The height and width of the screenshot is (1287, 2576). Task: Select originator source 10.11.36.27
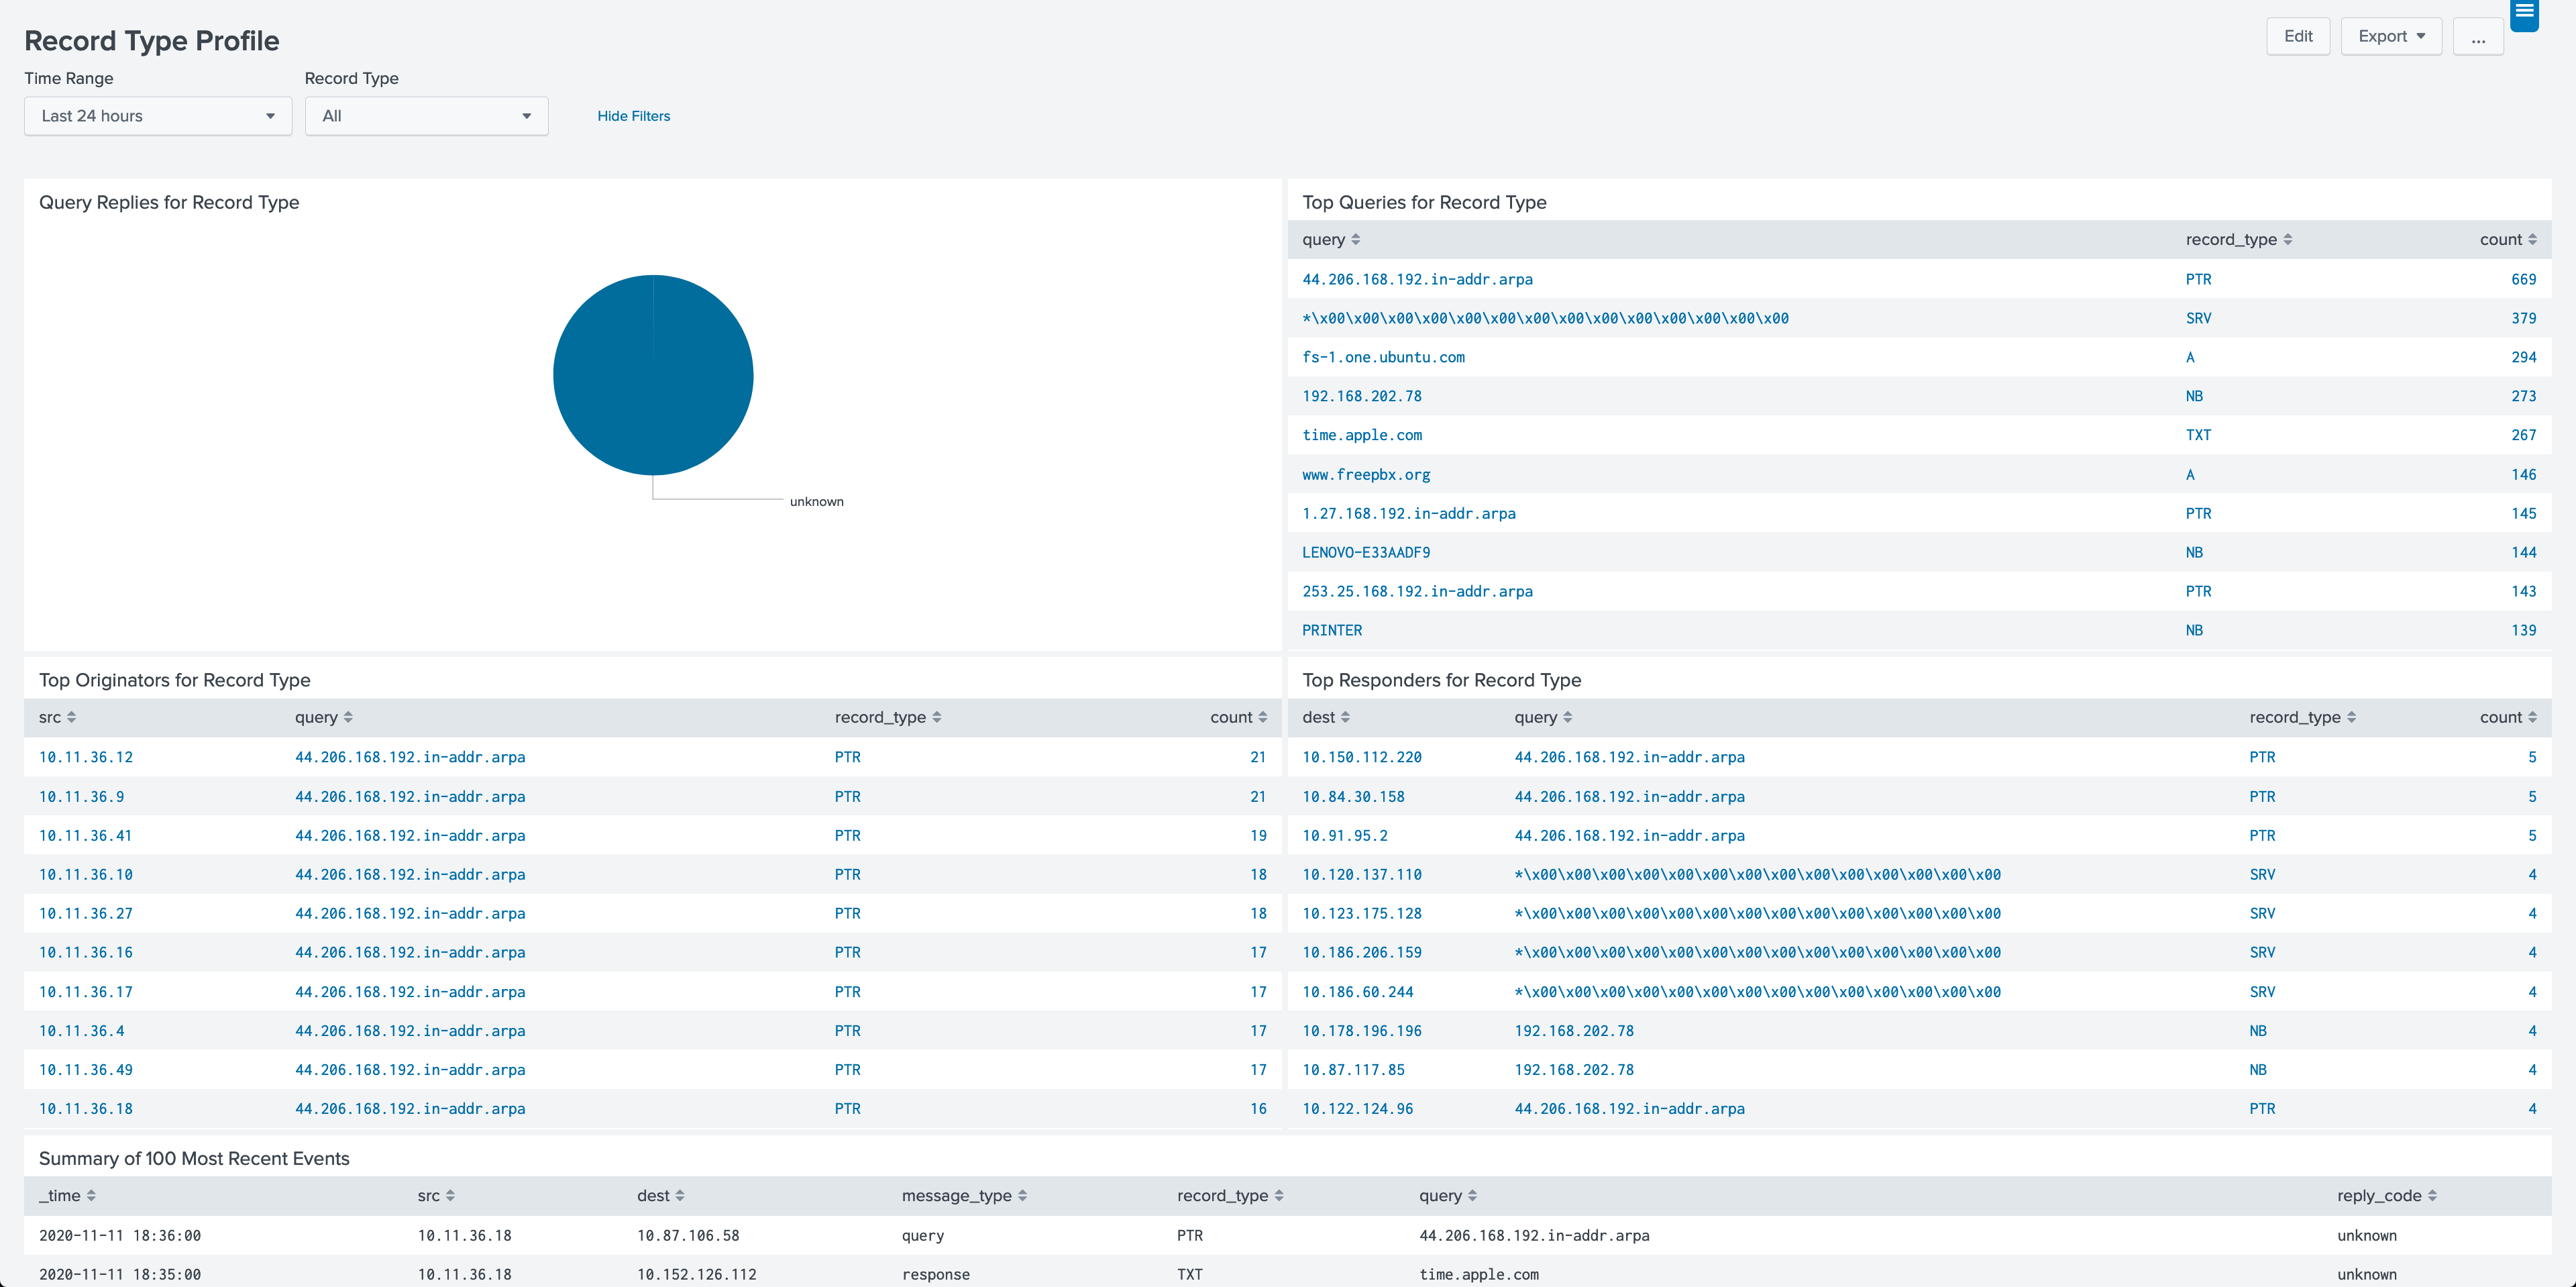pyautogui.click(x=86, y=914)
